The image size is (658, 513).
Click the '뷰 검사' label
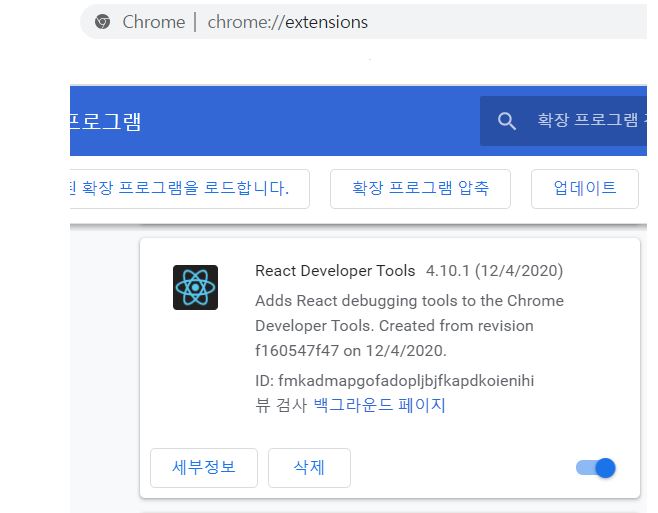[281, 405]
